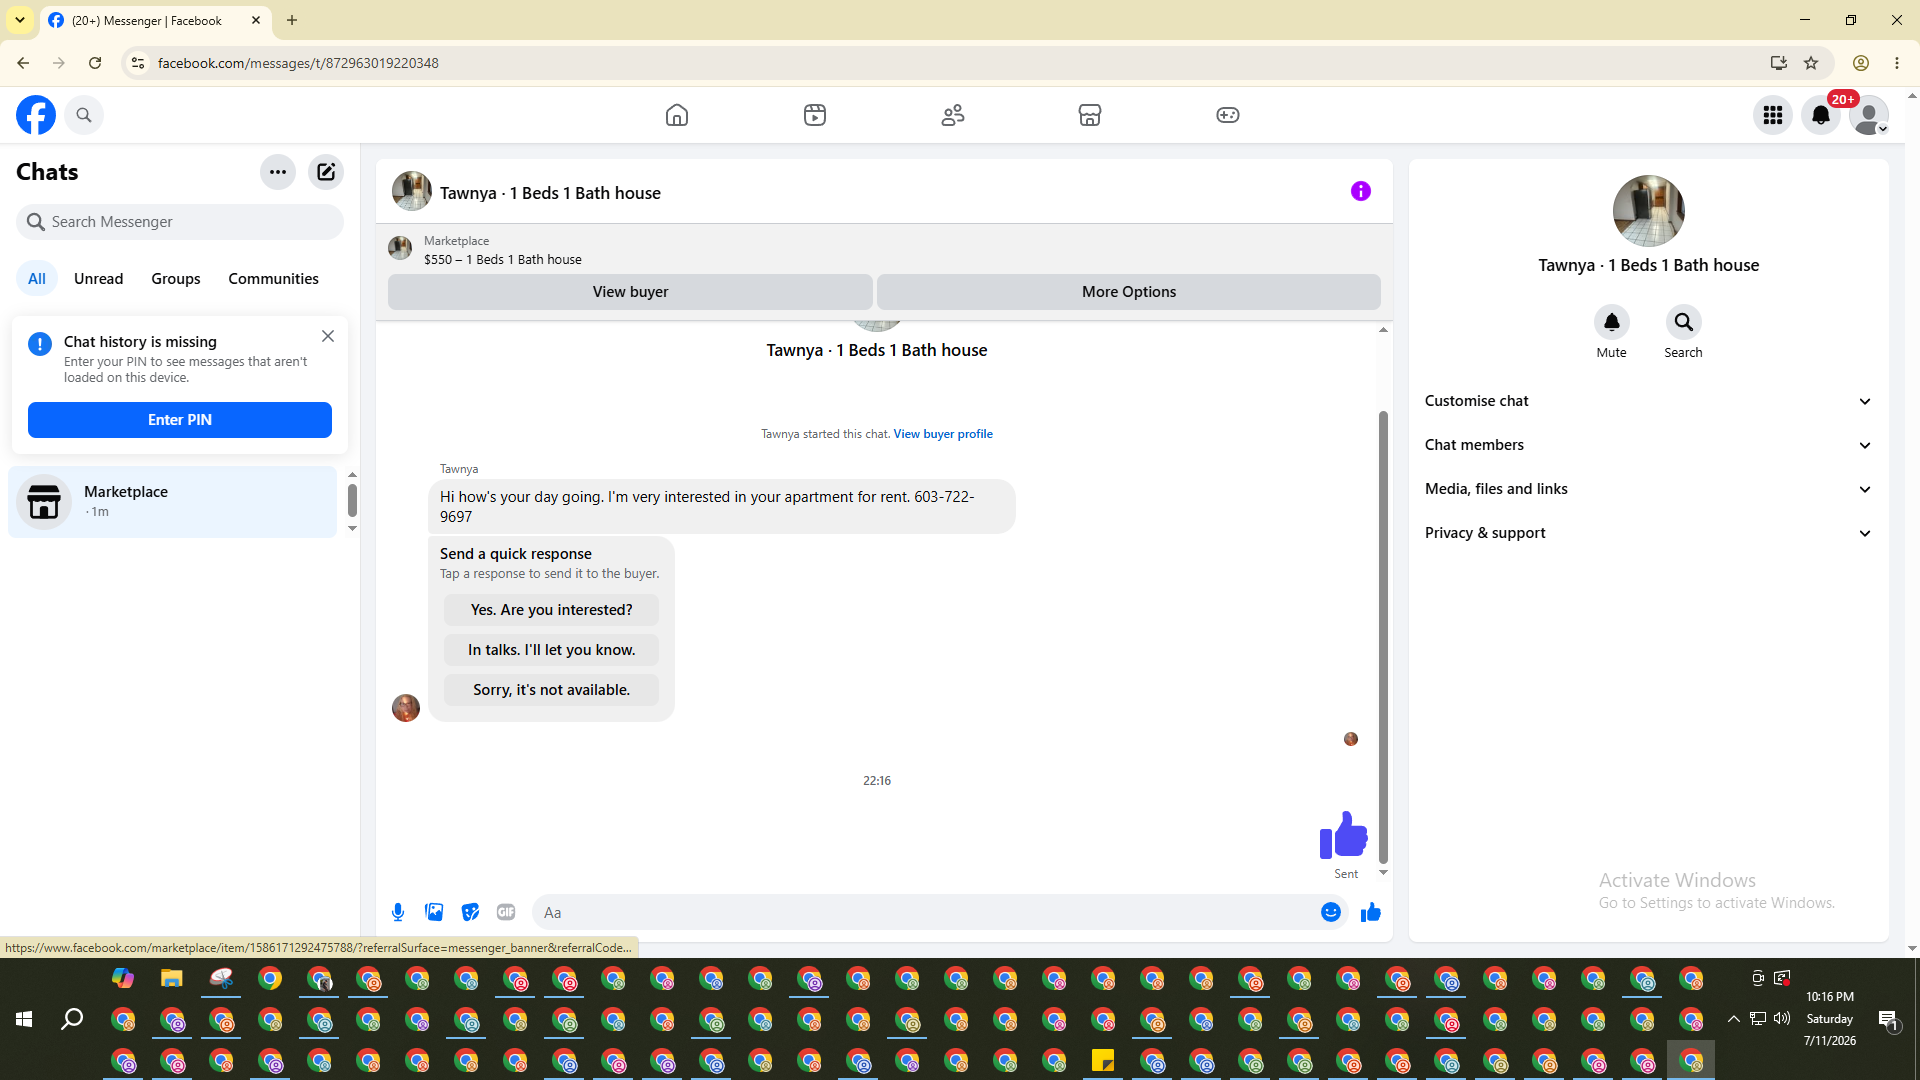
Task: Open the notifications bell
Action: [1821, 115]
